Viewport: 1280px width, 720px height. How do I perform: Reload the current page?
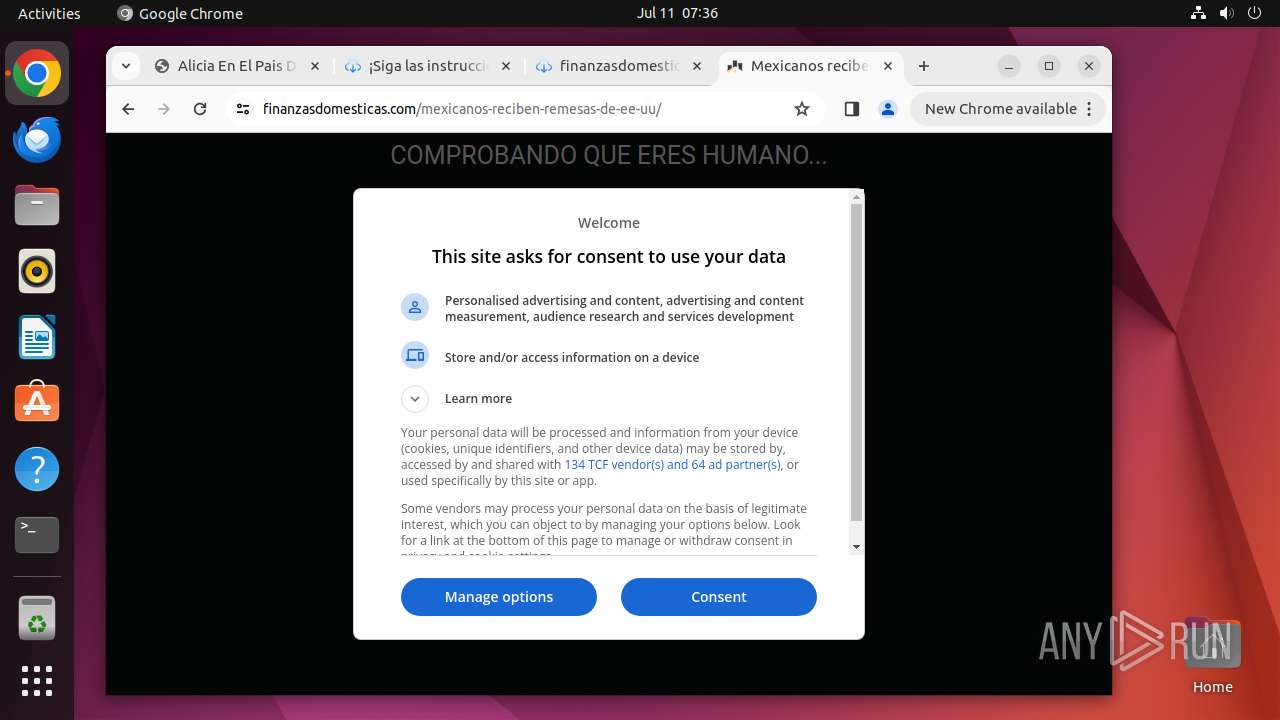click(x=200, y=109)
